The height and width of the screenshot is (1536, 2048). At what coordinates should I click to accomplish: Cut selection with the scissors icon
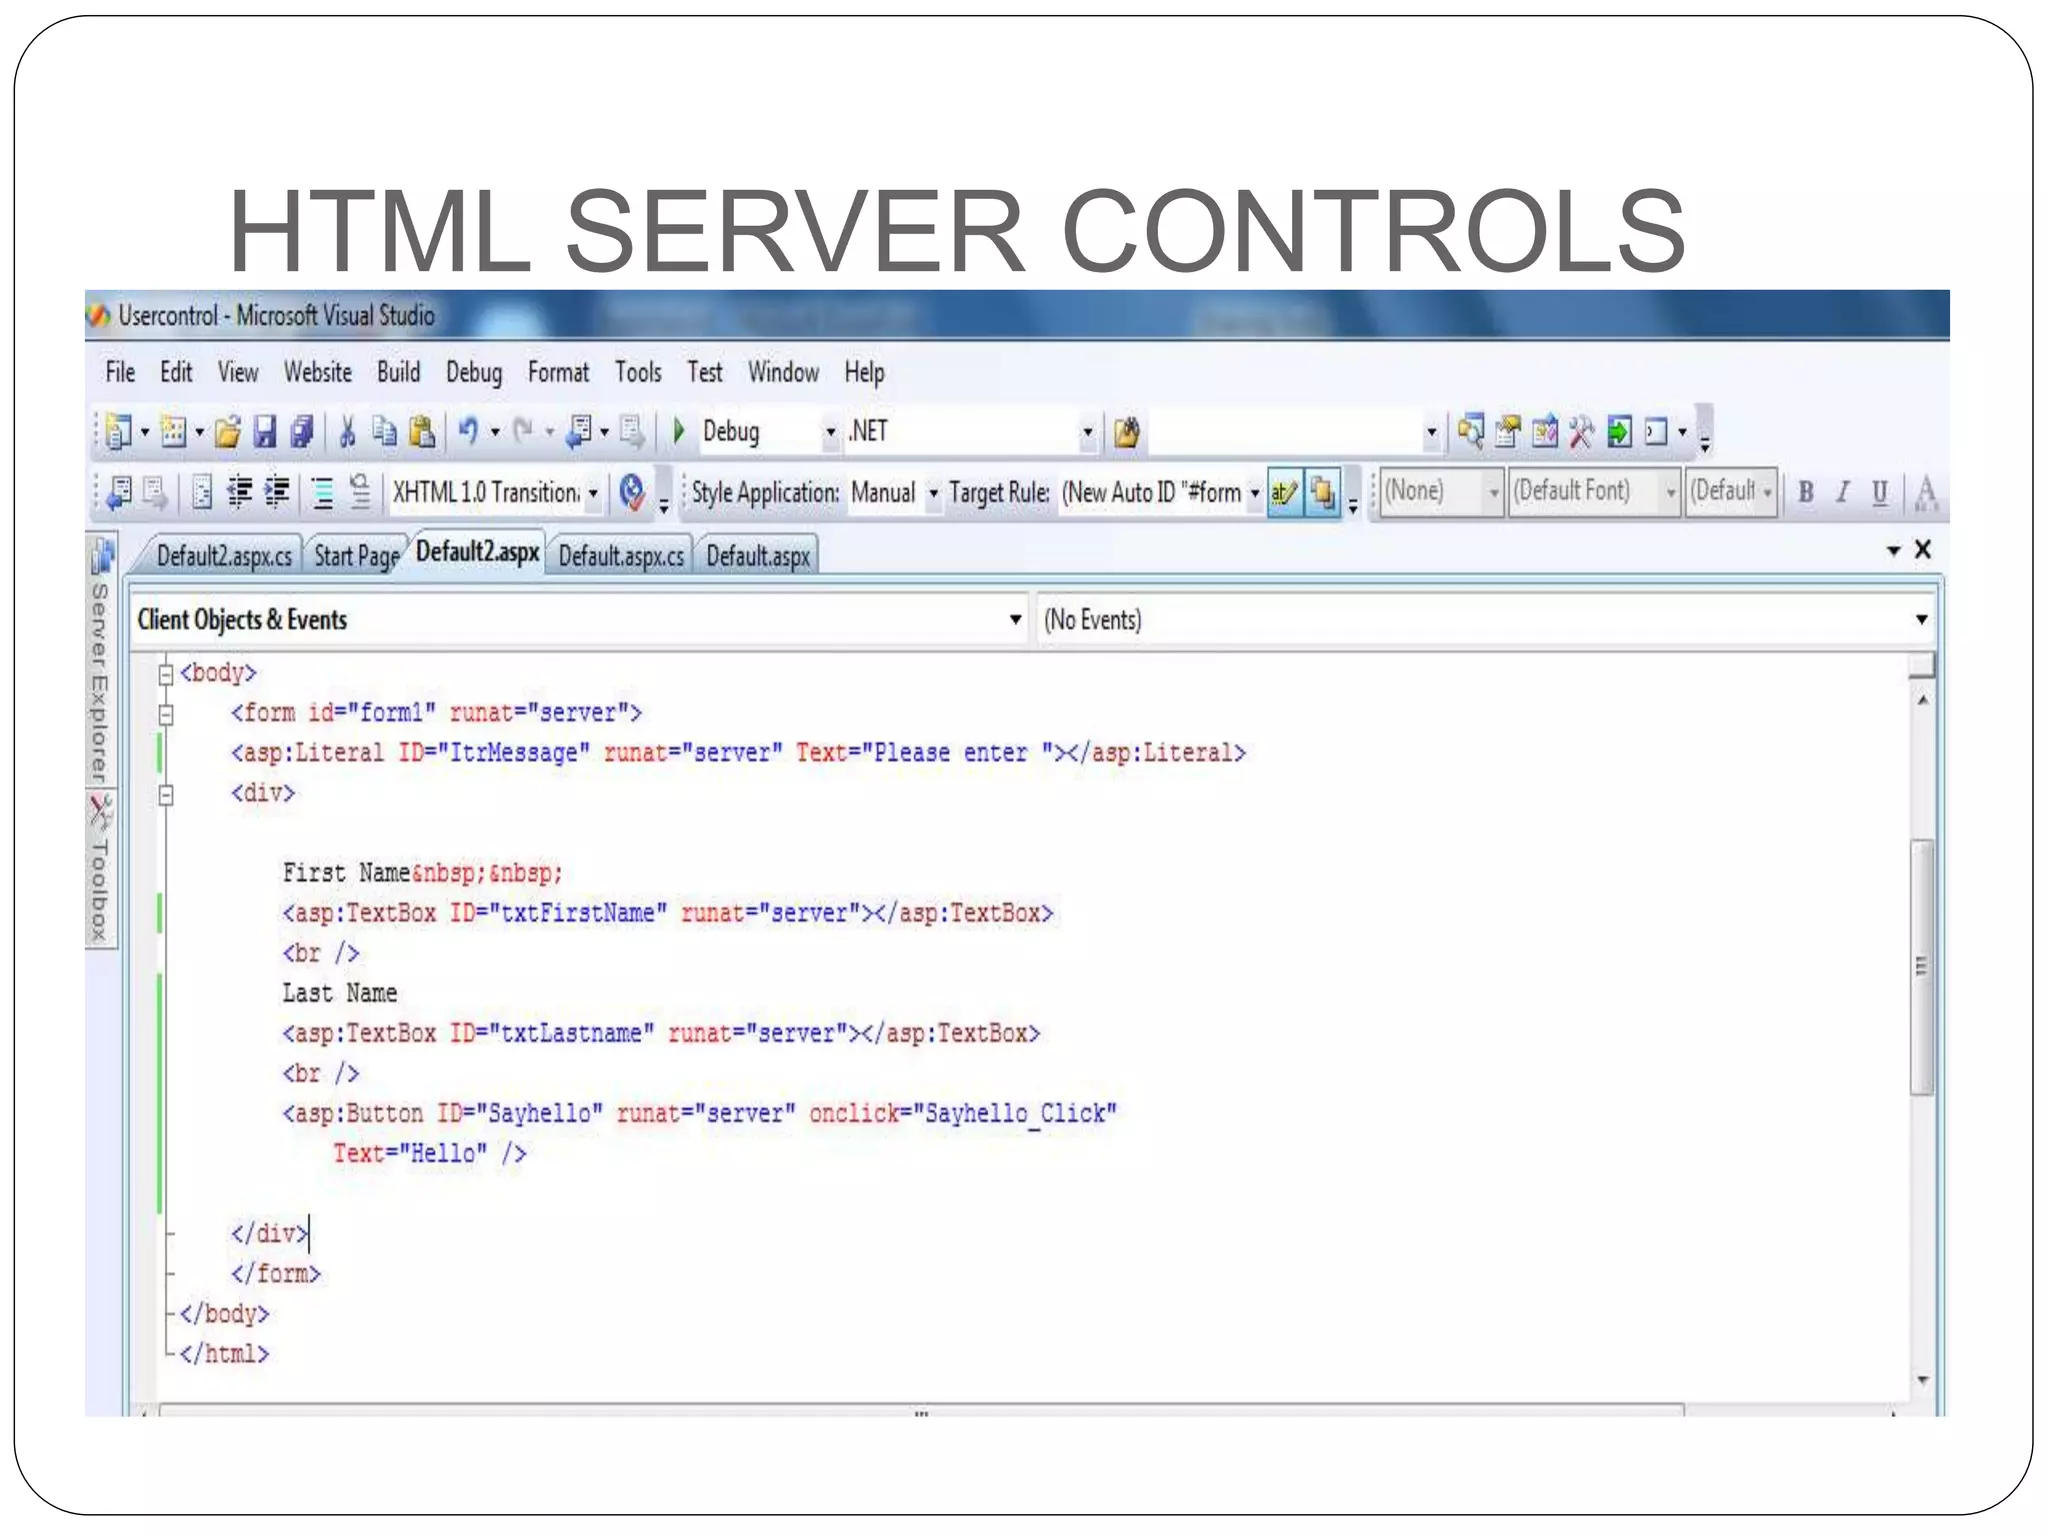click(347, 432)
